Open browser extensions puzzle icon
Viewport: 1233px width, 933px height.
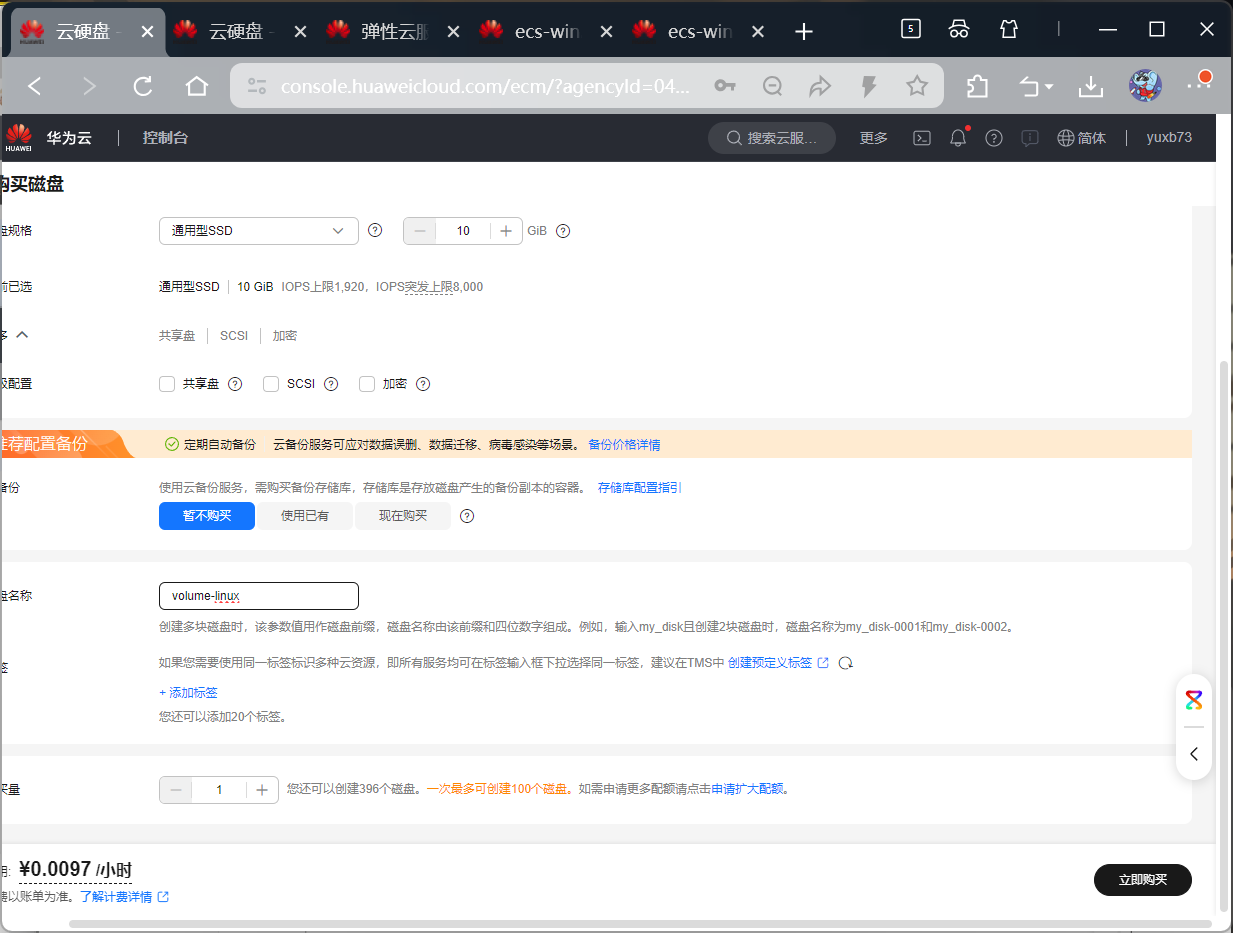pyautogui.click(x=977, y=87)
